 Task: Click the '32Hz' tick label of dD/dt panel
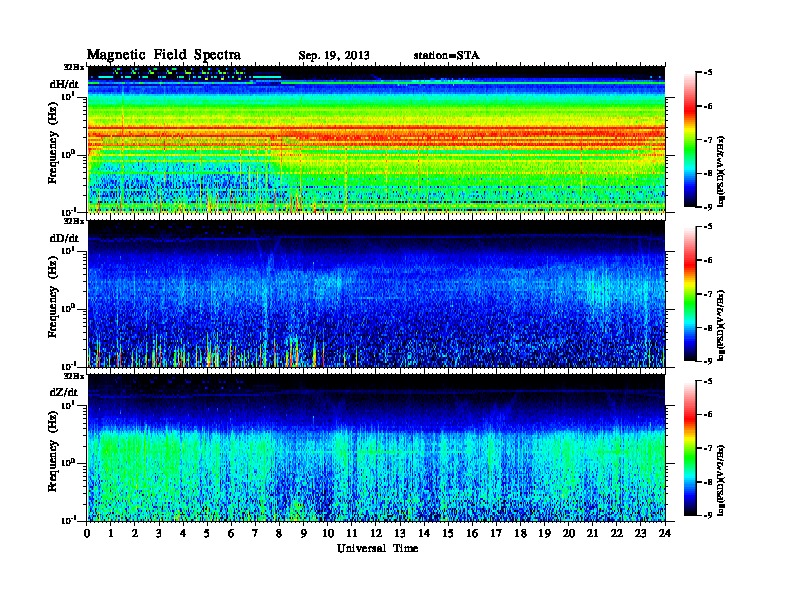73,221
